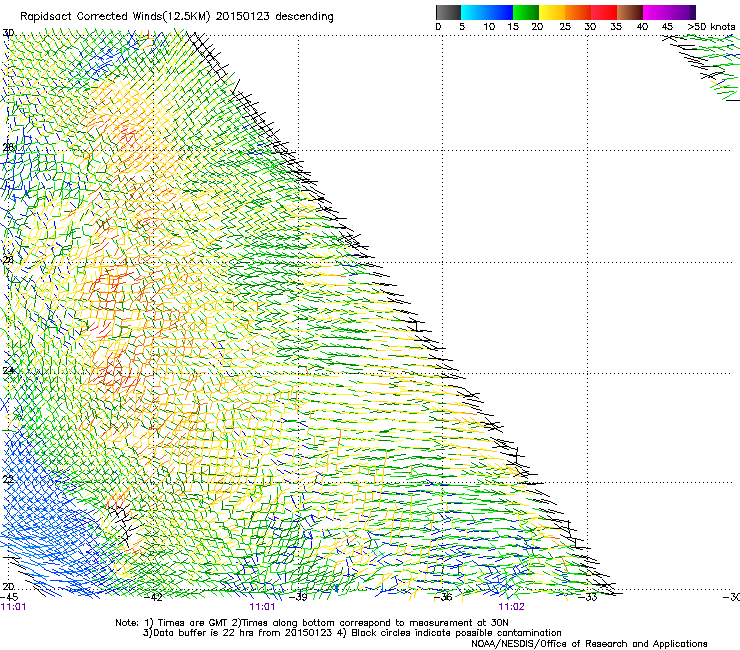Choose the brown 35-40 knots legend segment
The image size is (740, 650).
coord(630,12)
